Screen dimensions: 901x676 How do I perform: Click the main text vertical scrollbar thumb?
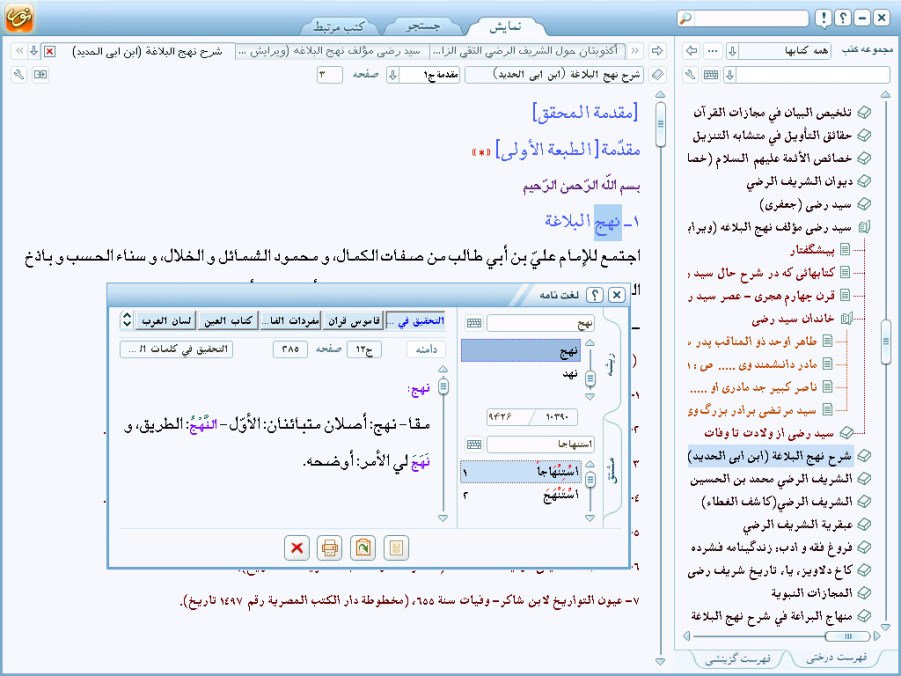coord(660,124)
